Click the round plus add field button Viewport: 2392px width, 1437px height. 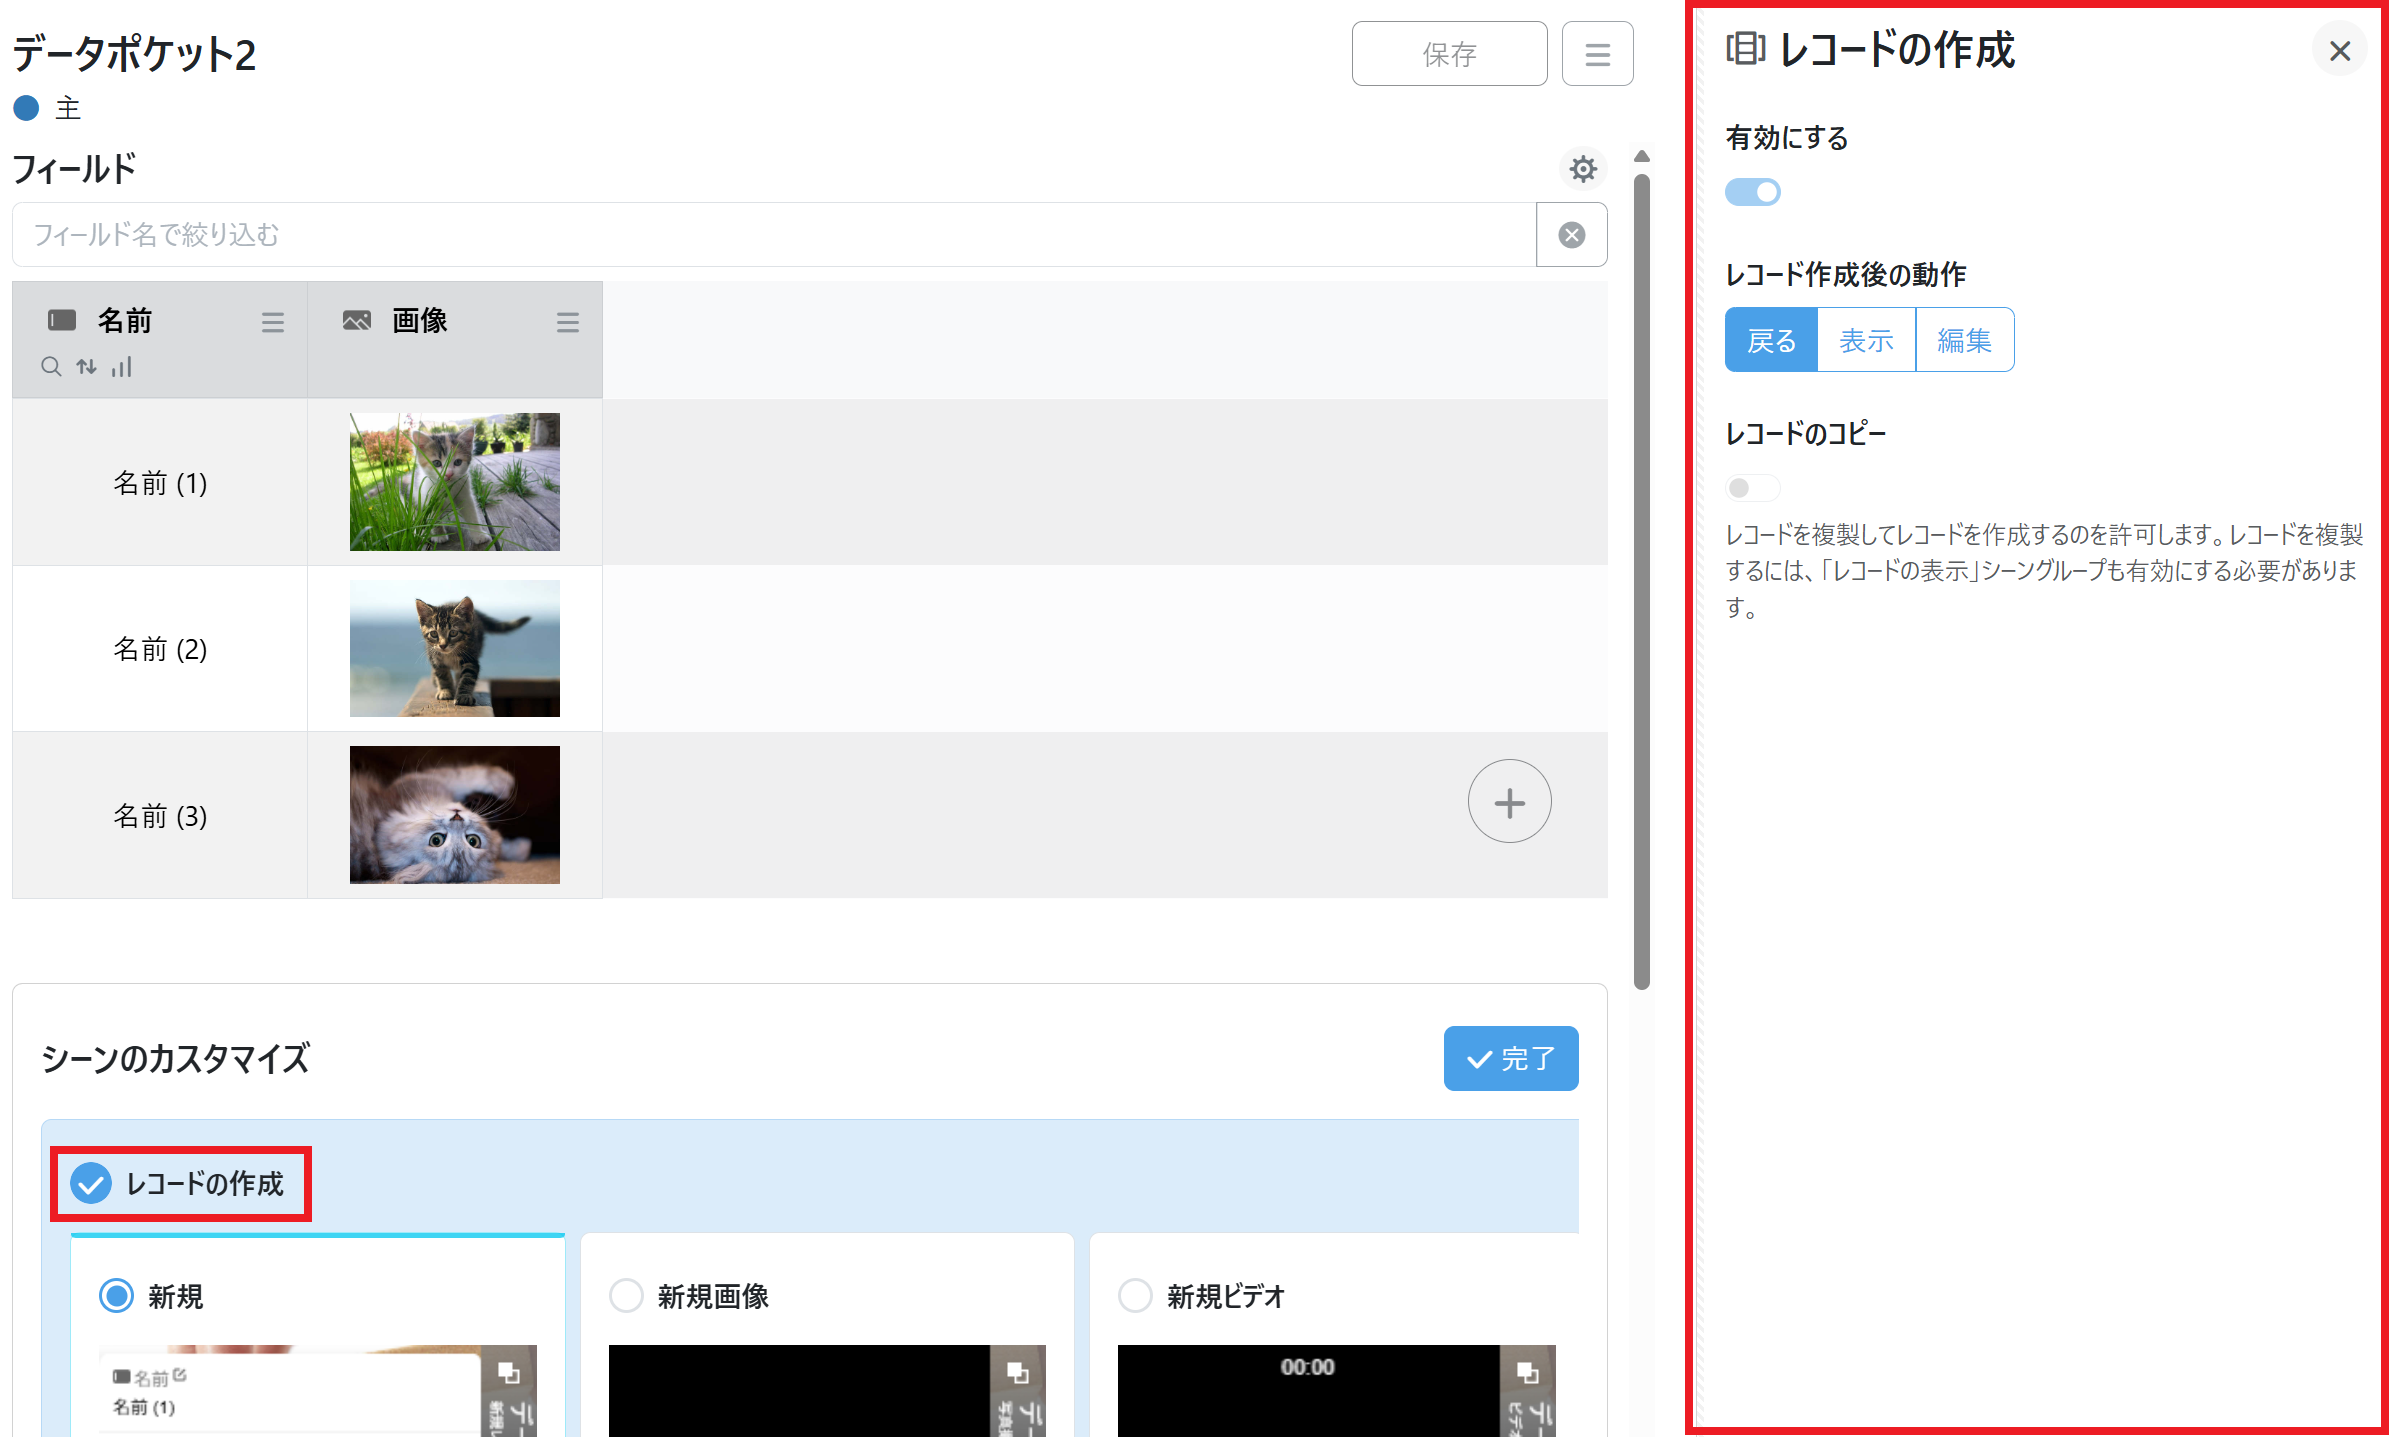tap(1509, 802)
